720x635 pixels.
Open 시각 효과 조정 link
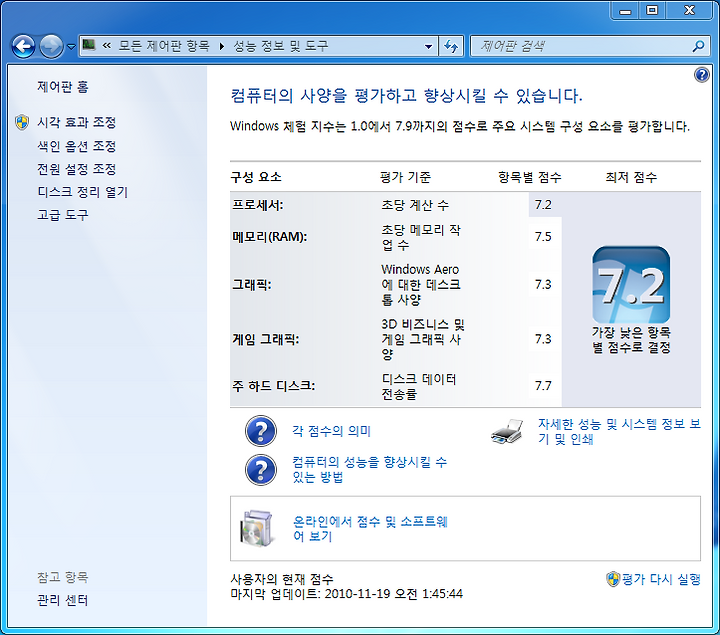click(76, 123)
